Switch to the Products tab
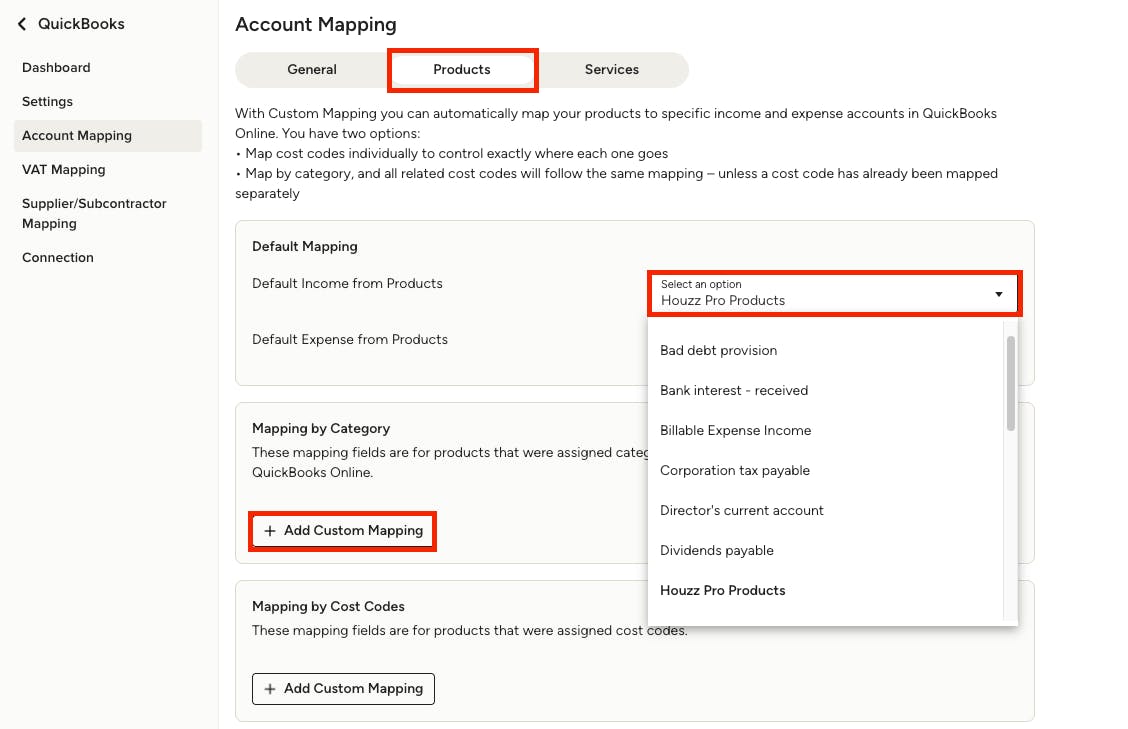Image resolution: width=1128 pixels, height=729 pixels. click(462, 70)
